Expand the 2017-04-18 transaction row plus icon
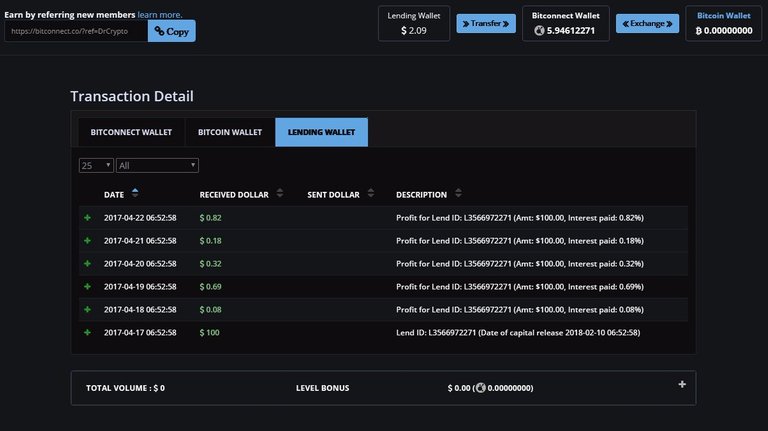This screenshot has height=431, width=768. point(87,310)
